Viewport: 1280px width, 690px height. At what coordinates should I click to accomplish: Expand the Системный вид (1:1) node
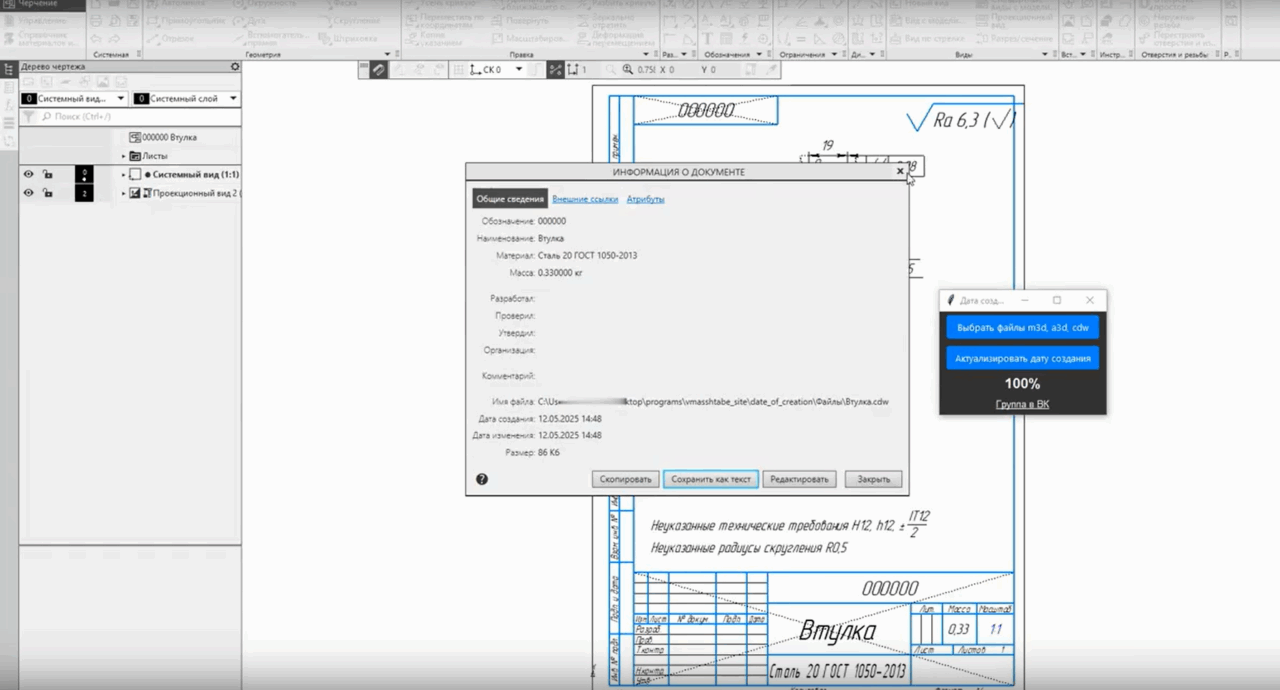tap(124, 174)
